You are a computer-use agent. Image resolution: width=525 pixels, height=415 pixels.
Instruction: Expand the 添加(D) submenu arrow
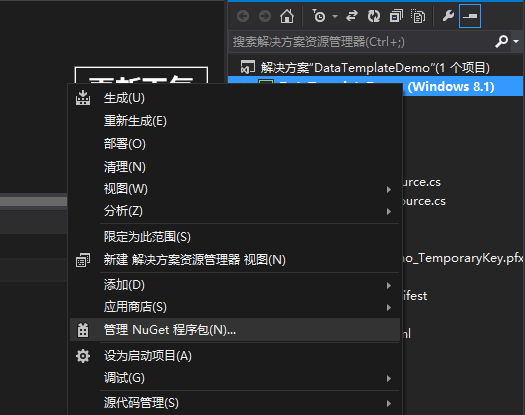tap(389, 285)
